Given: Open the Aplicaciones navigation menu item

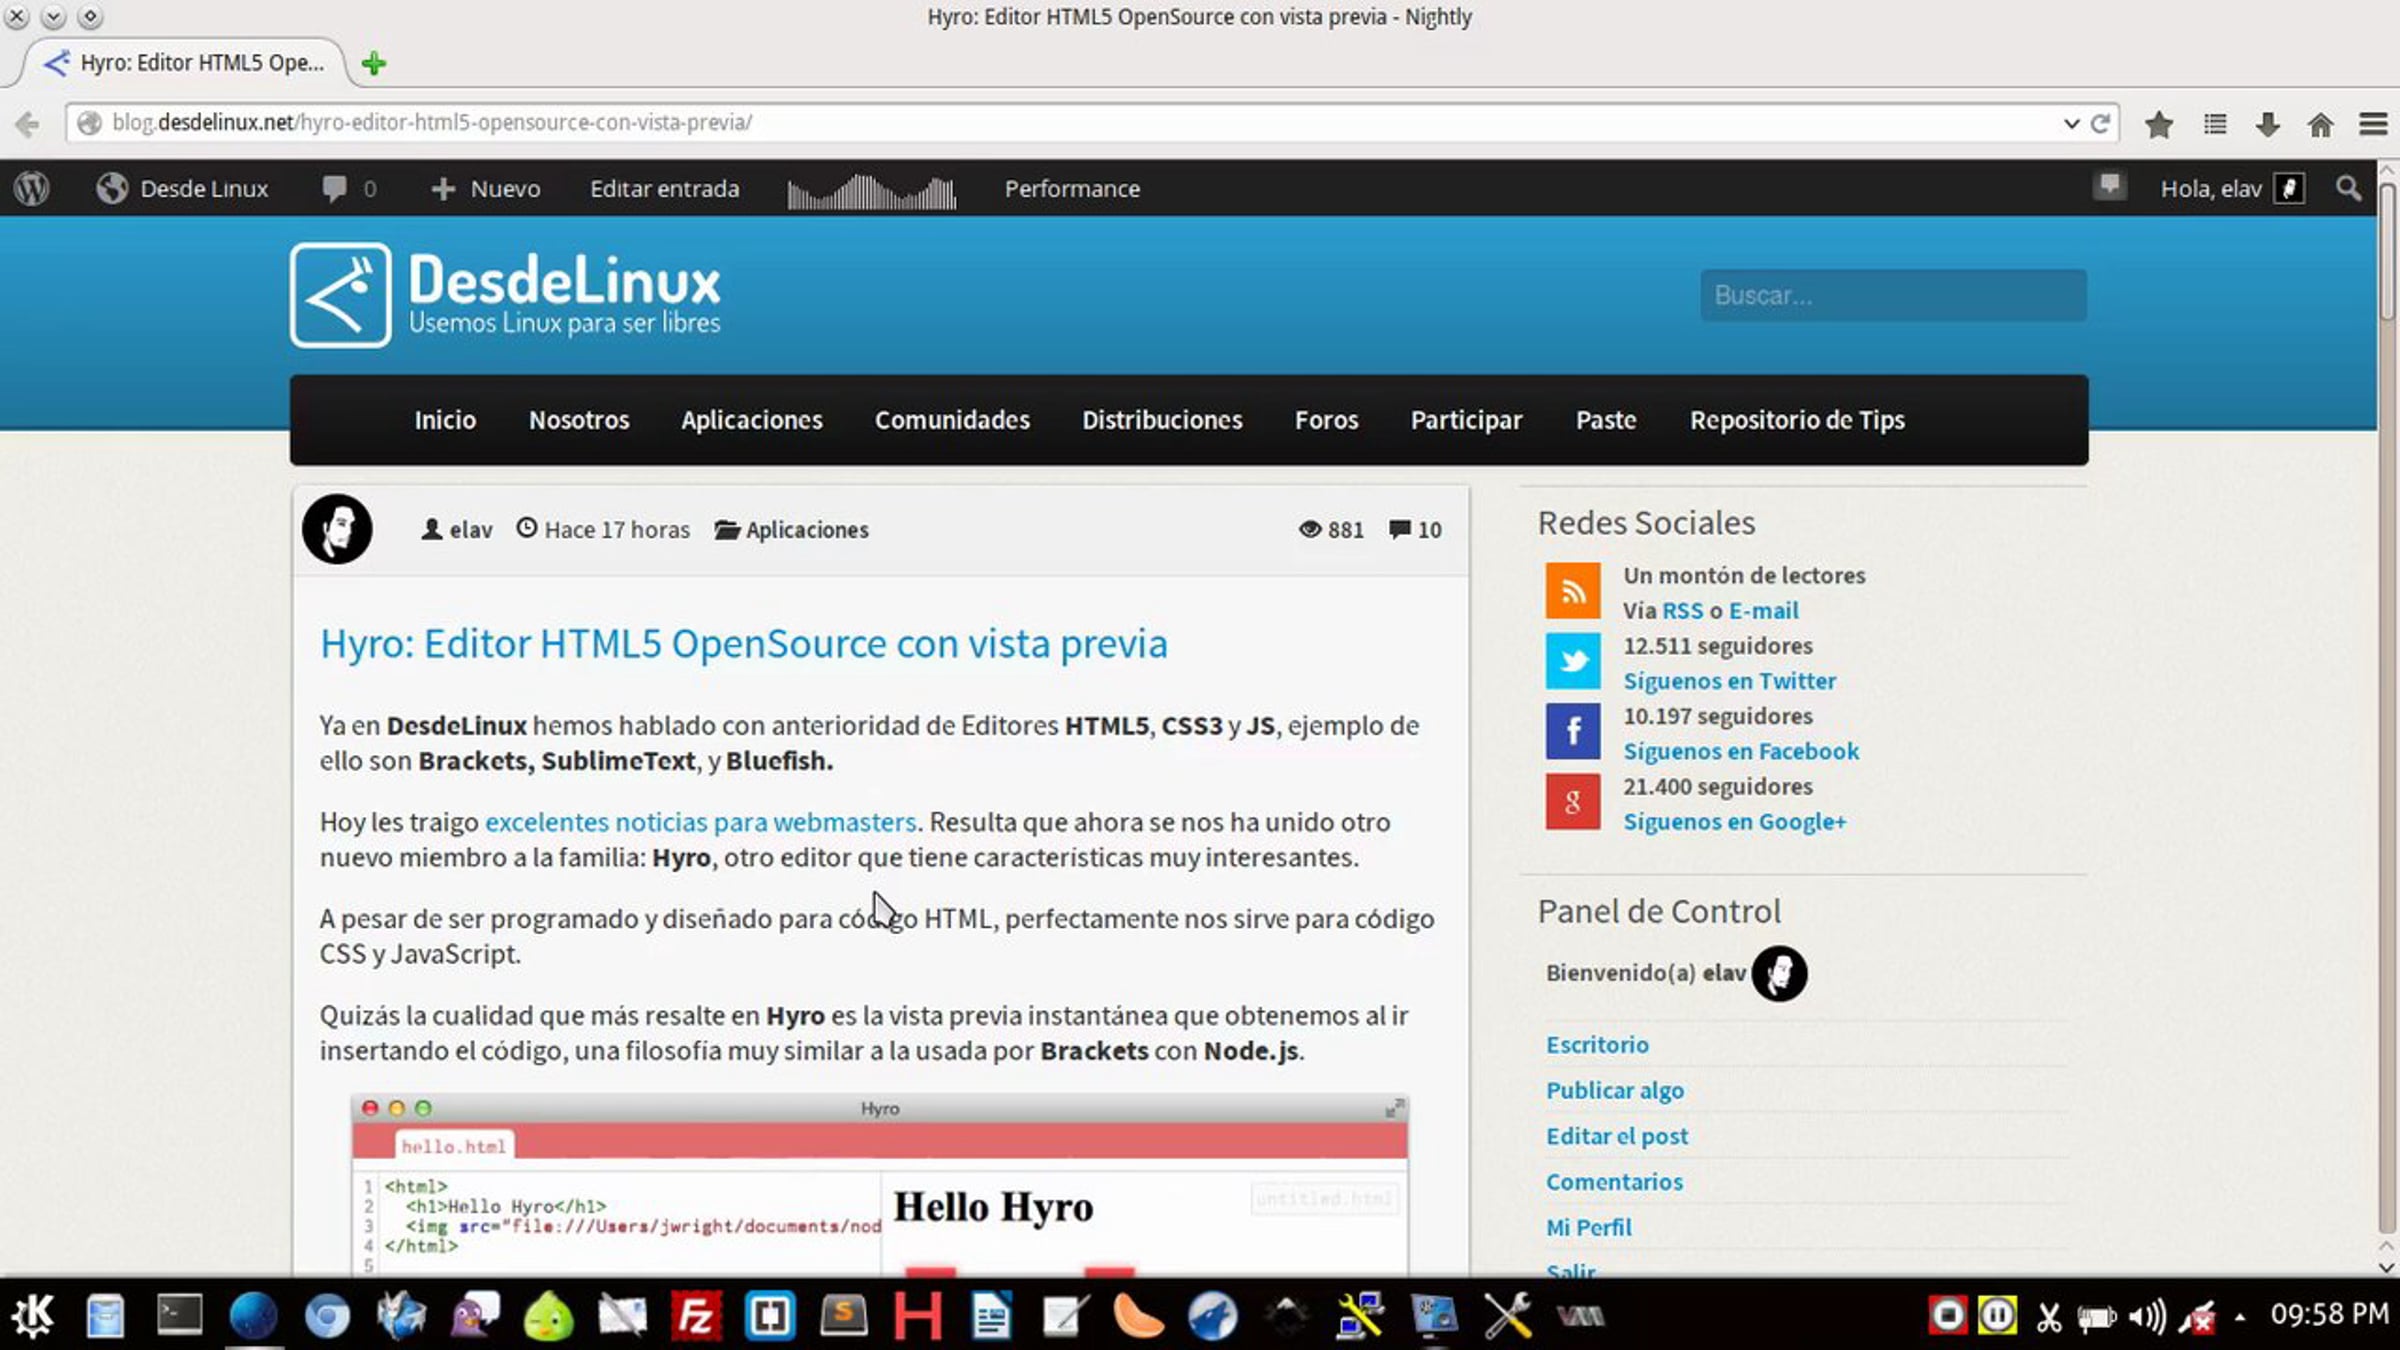Looking at the screenshot, I should coord(751,420).
